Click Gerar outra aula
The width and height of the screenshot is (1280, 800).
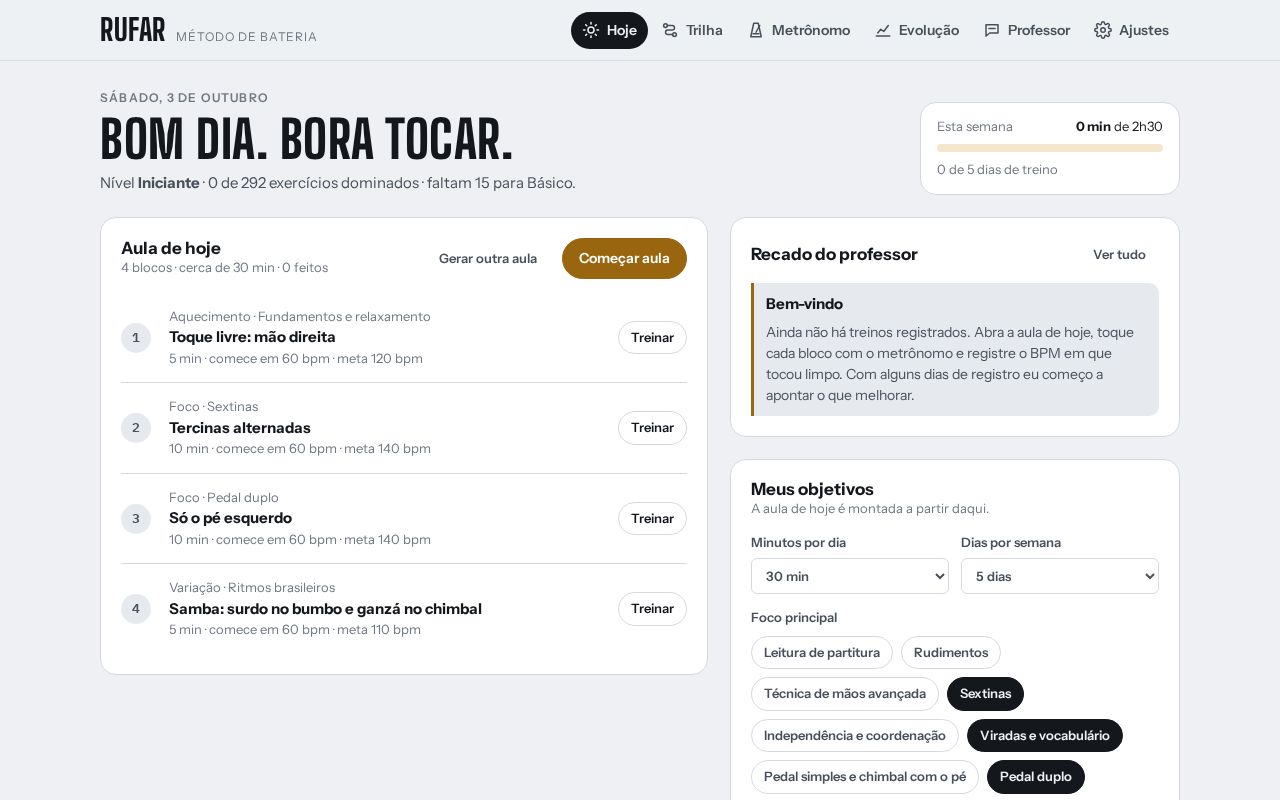click(x=488, y=258)
